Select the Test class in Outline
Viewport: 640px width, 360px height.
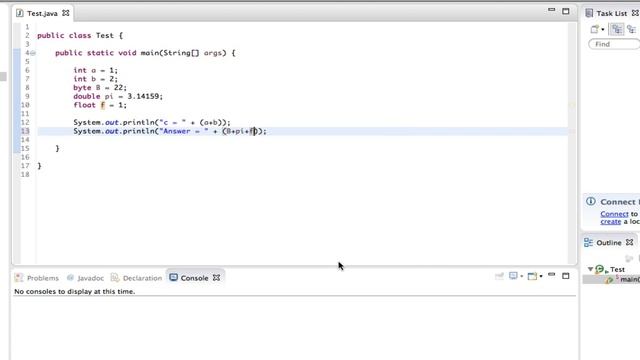617,269
